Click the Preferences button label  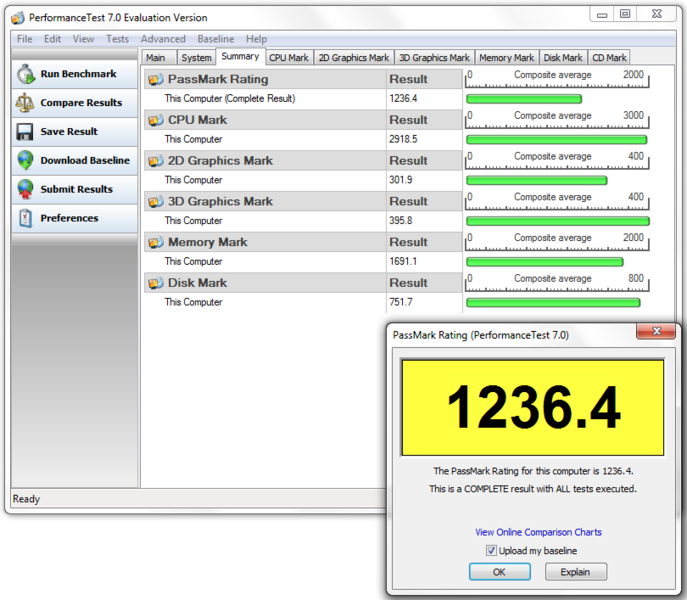(69, 218)
